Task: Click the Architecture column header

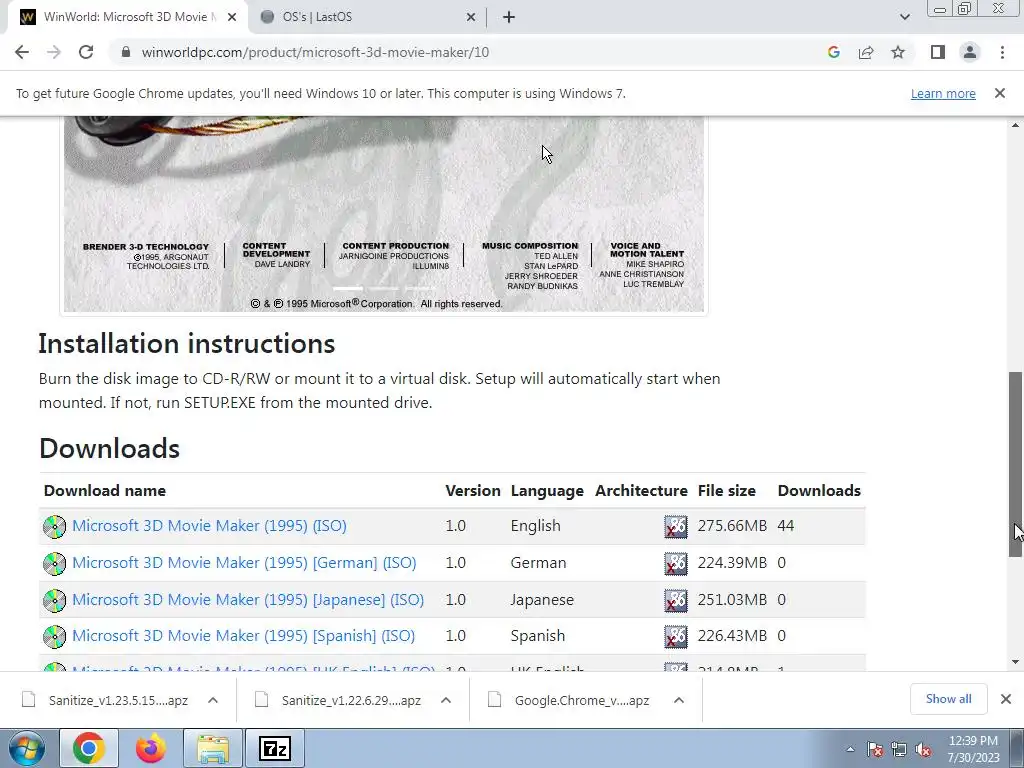Action: [x=641, y=490]
